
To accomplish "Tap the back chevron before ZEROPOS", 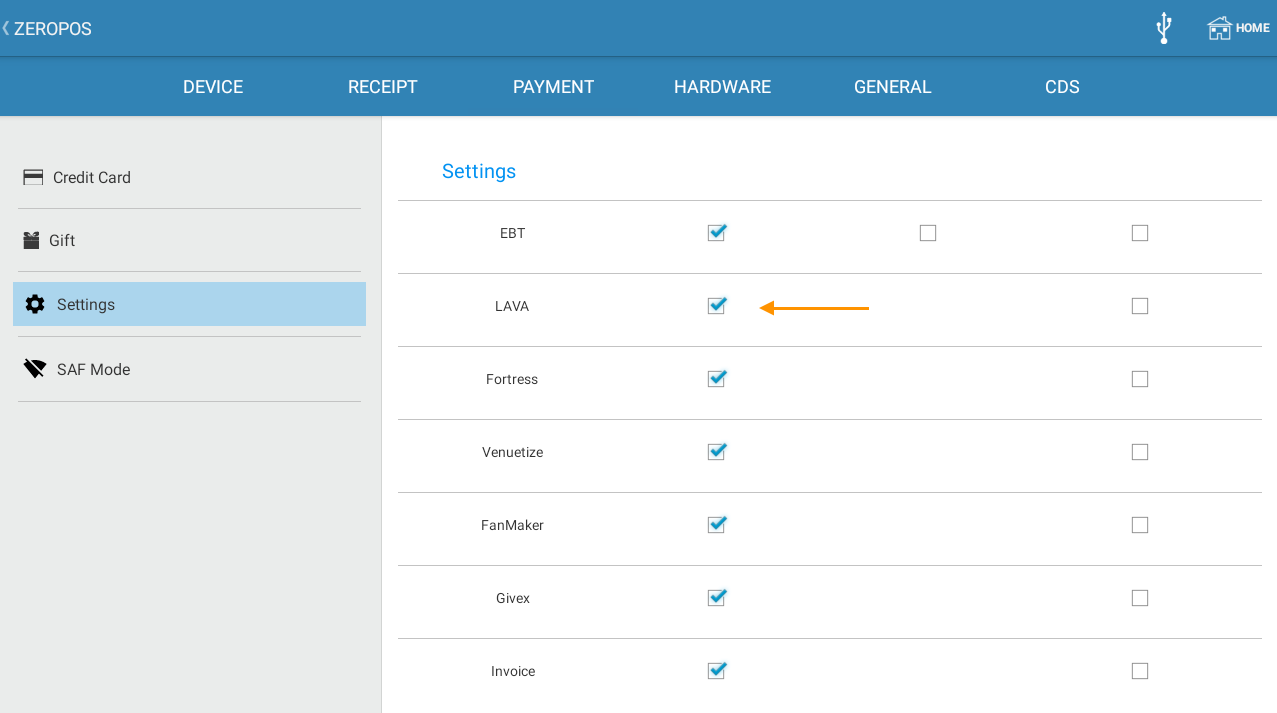I will point(8,28).
